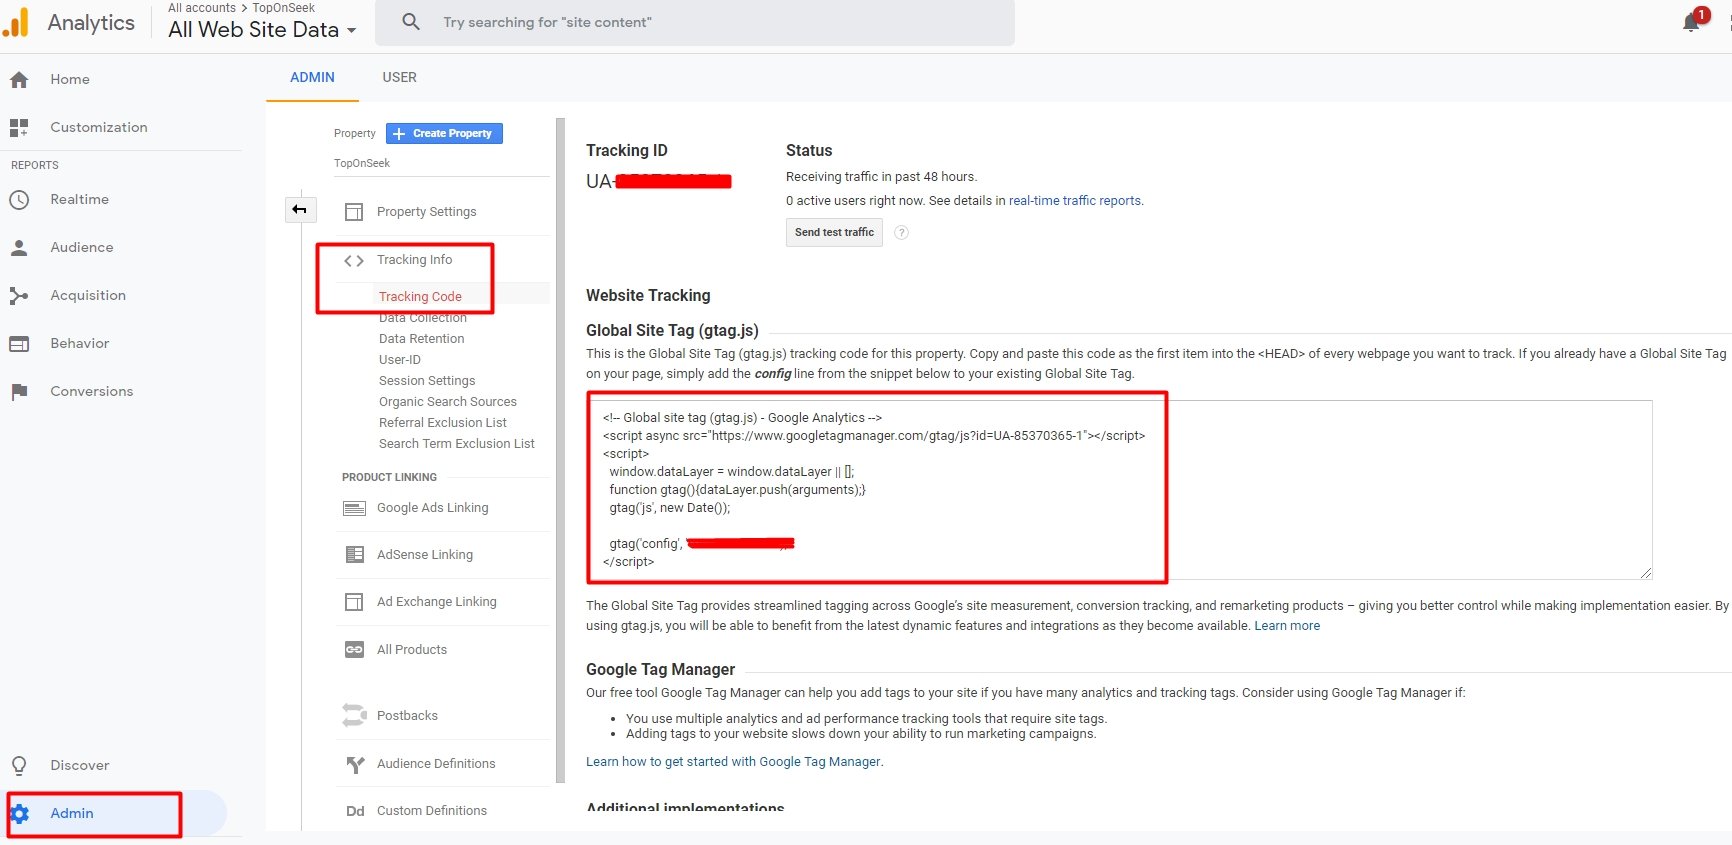Open Realtime reports clock icon
This screenshot has width=1732, height=845.
[19, 200]
